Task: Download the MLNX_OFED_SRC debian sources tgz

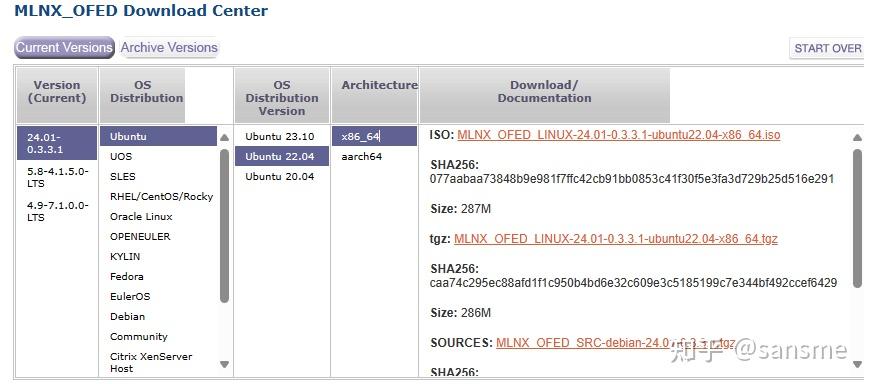Action: click(615, 342)
